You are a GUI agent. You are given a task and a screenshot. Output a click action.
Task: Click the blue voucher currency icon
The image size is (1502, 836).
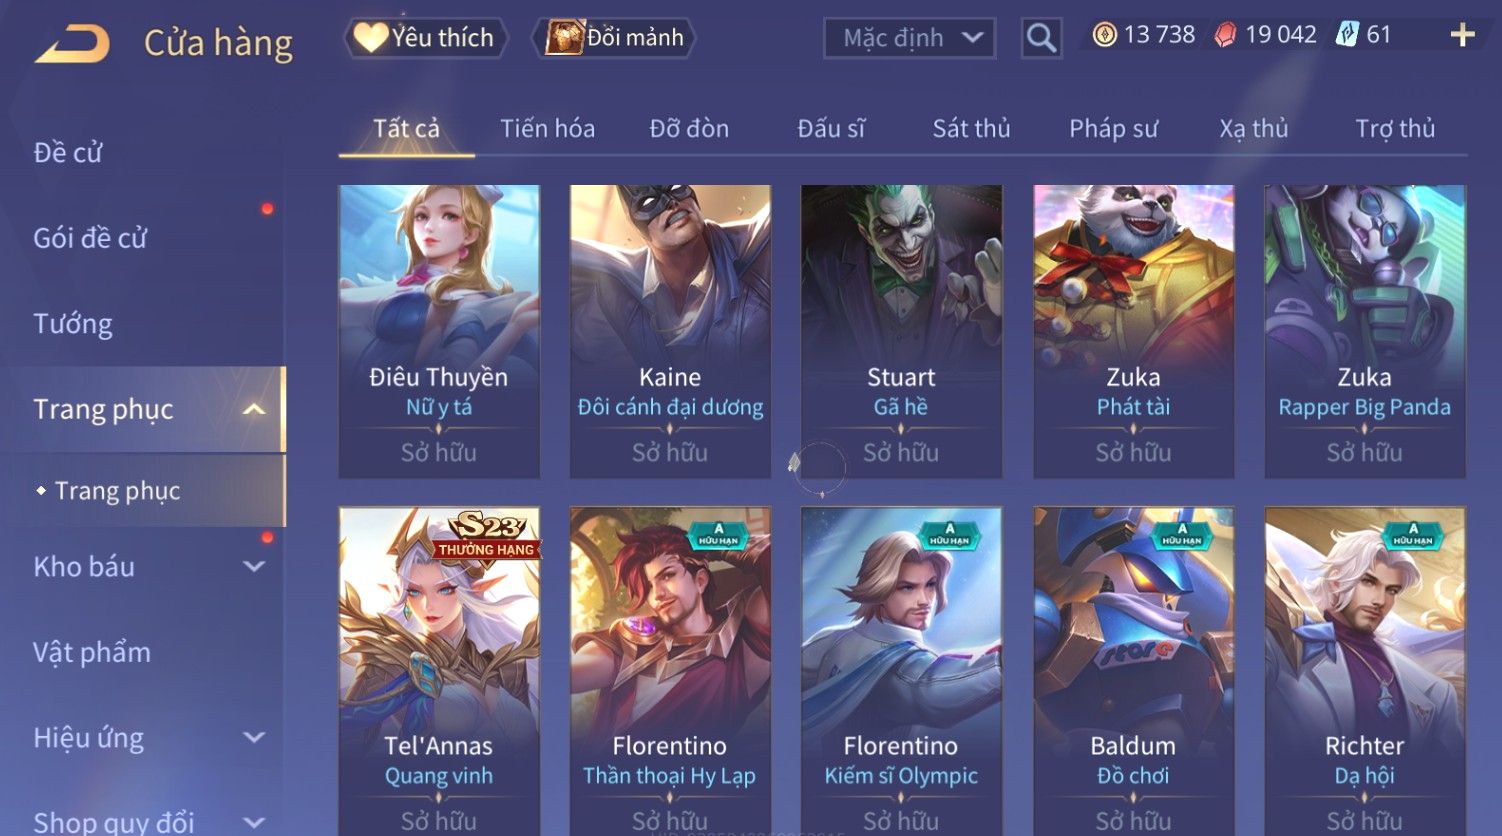(1347, 35)
